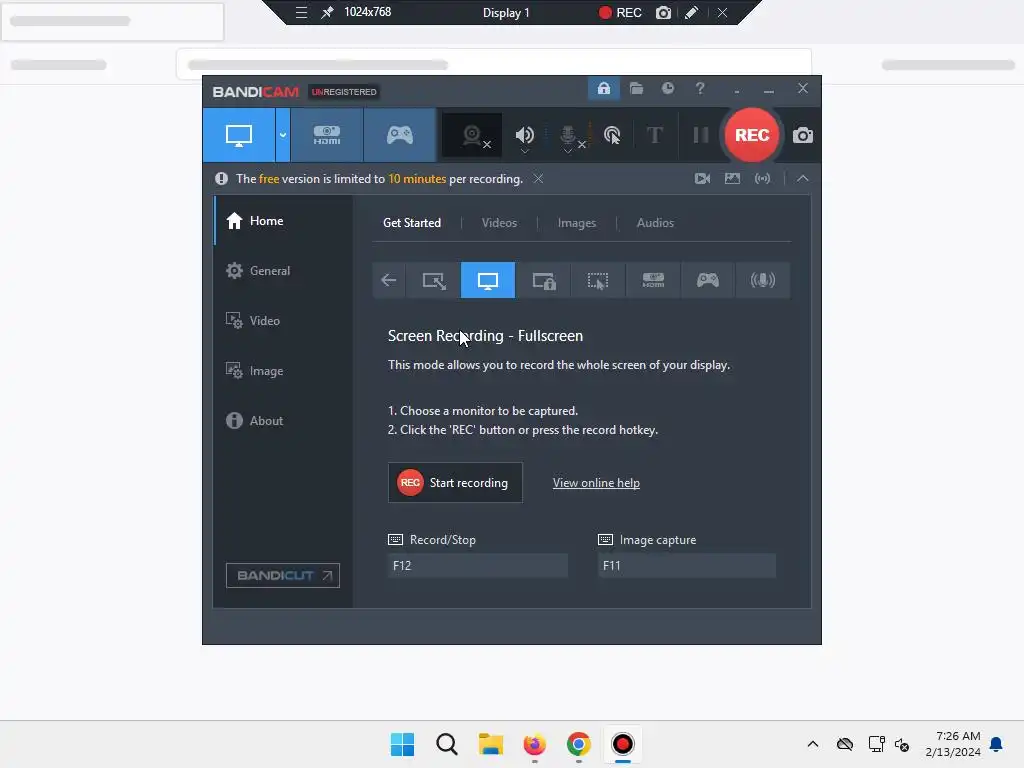Viewport: 1024px width, 768px height.
Task: Click the BANDICUT button
Action: [x=283, y=575]
